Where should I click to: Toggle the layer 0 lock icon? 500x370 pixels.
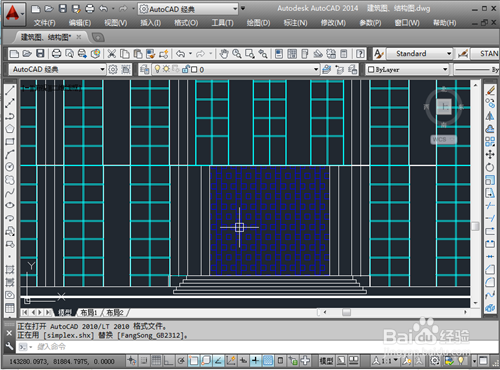click(186, 69)
